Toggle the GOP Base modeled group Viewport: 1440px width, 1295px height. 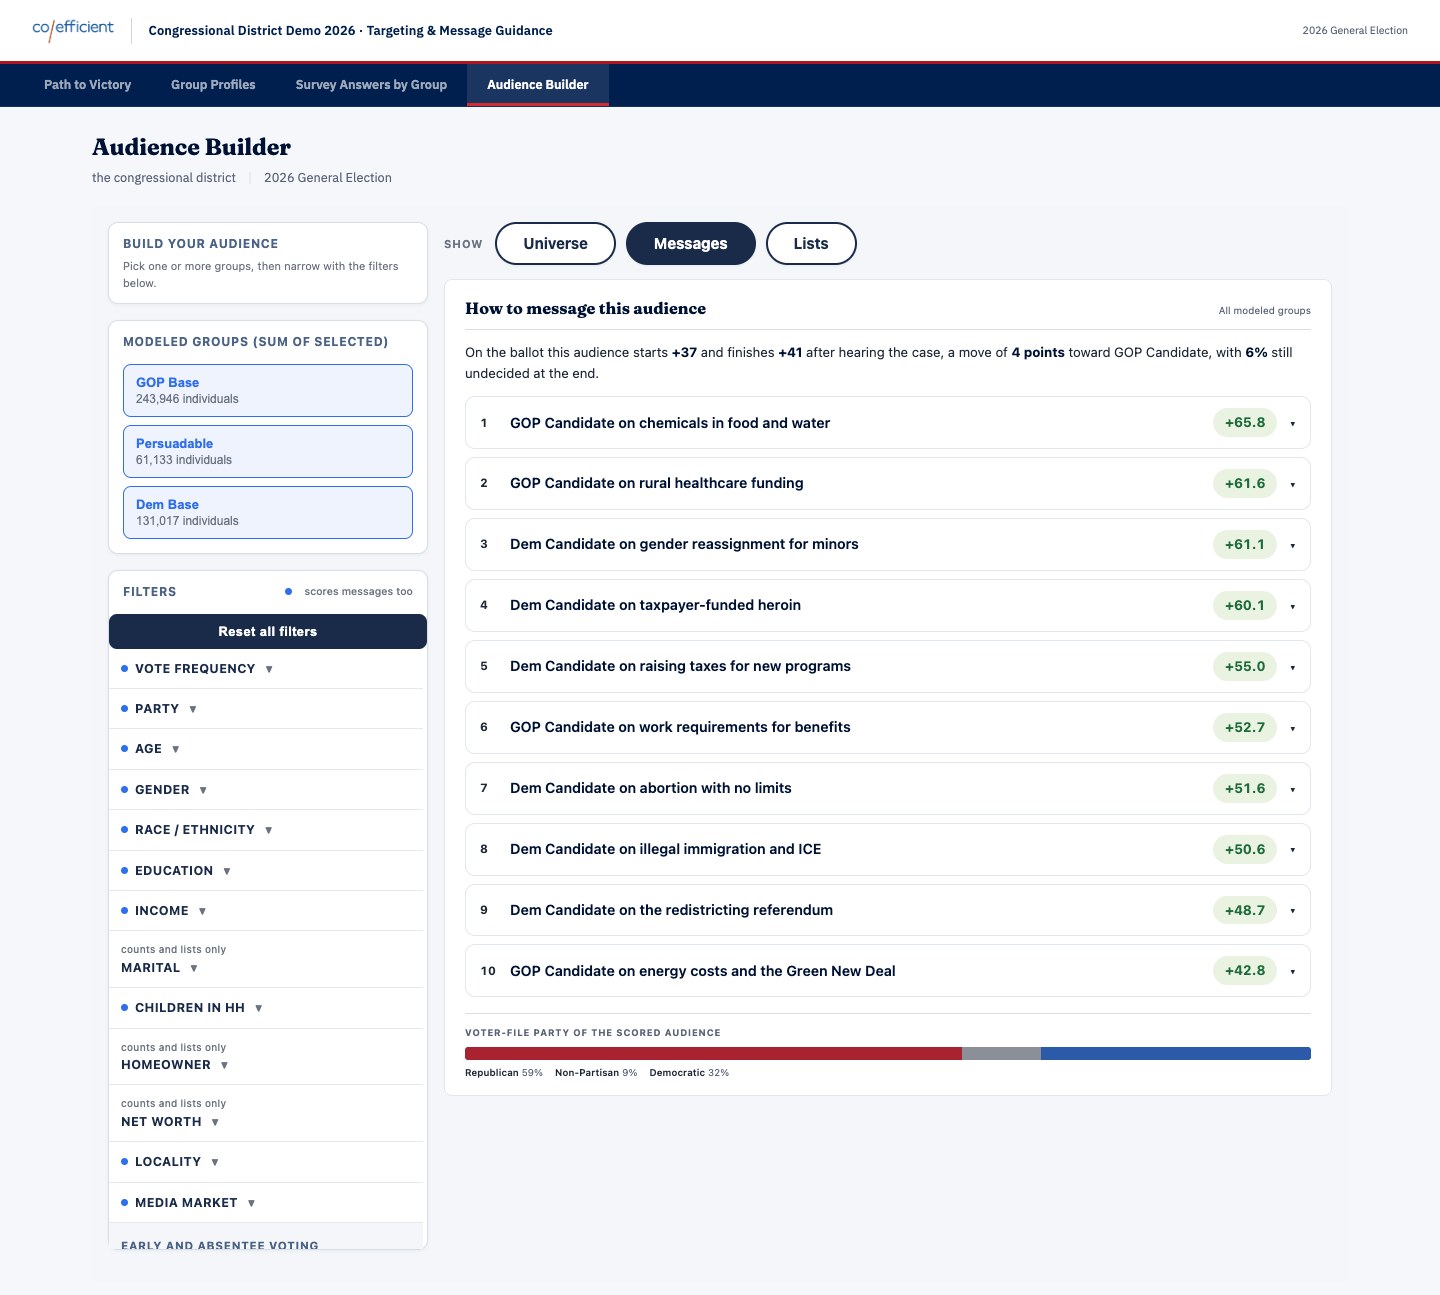268,390
